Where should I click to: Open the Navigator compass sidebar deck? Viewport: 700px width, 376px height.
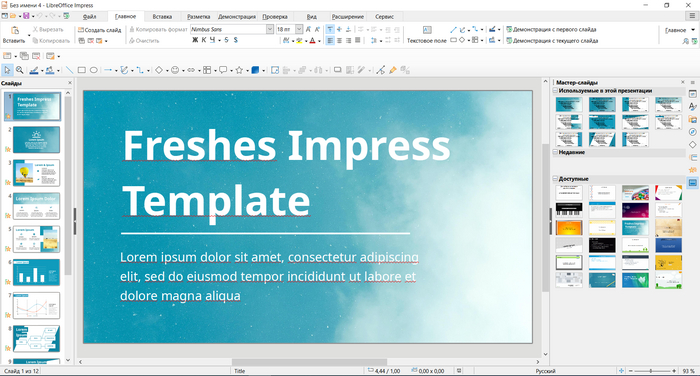pos(692,132)
